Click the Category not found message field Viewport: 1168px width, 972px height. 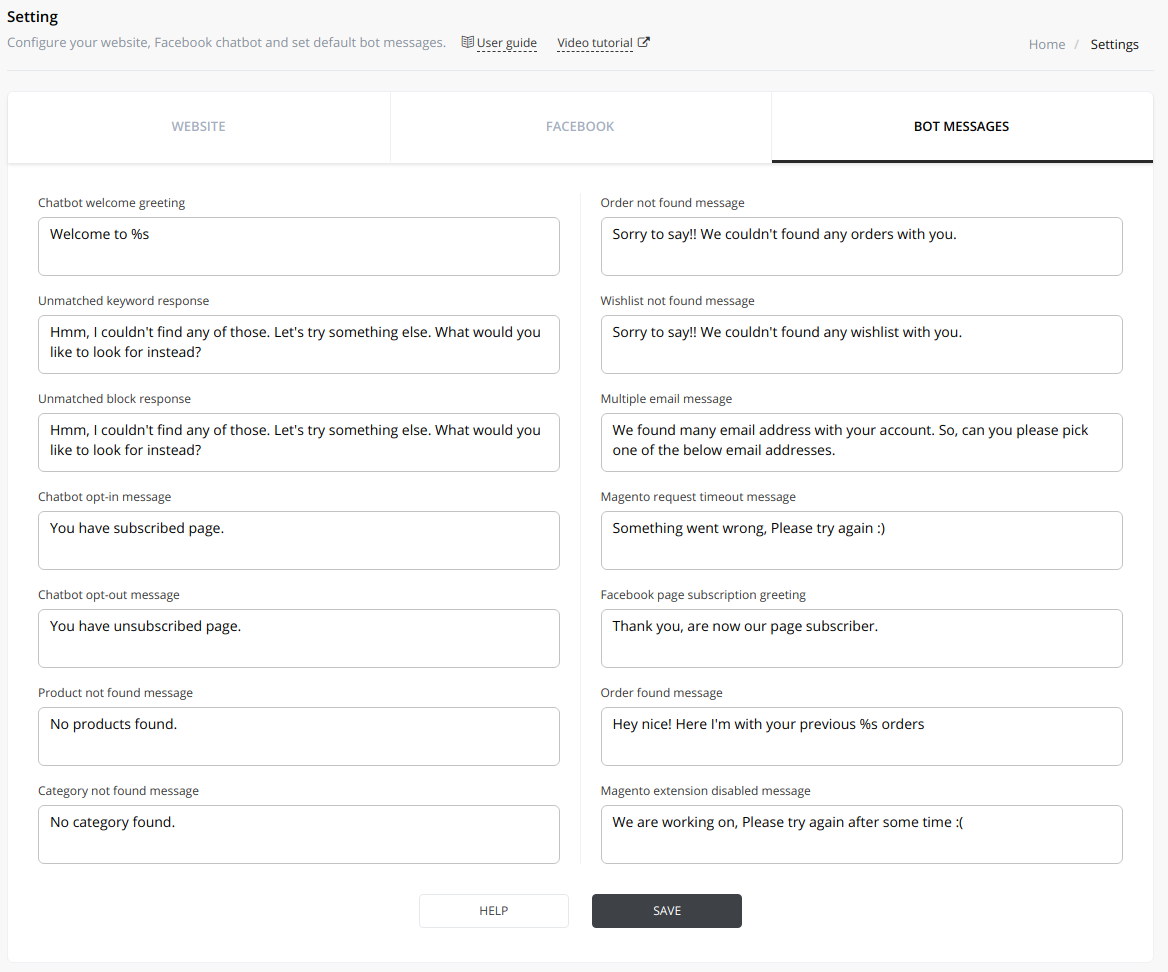point(299,834)
